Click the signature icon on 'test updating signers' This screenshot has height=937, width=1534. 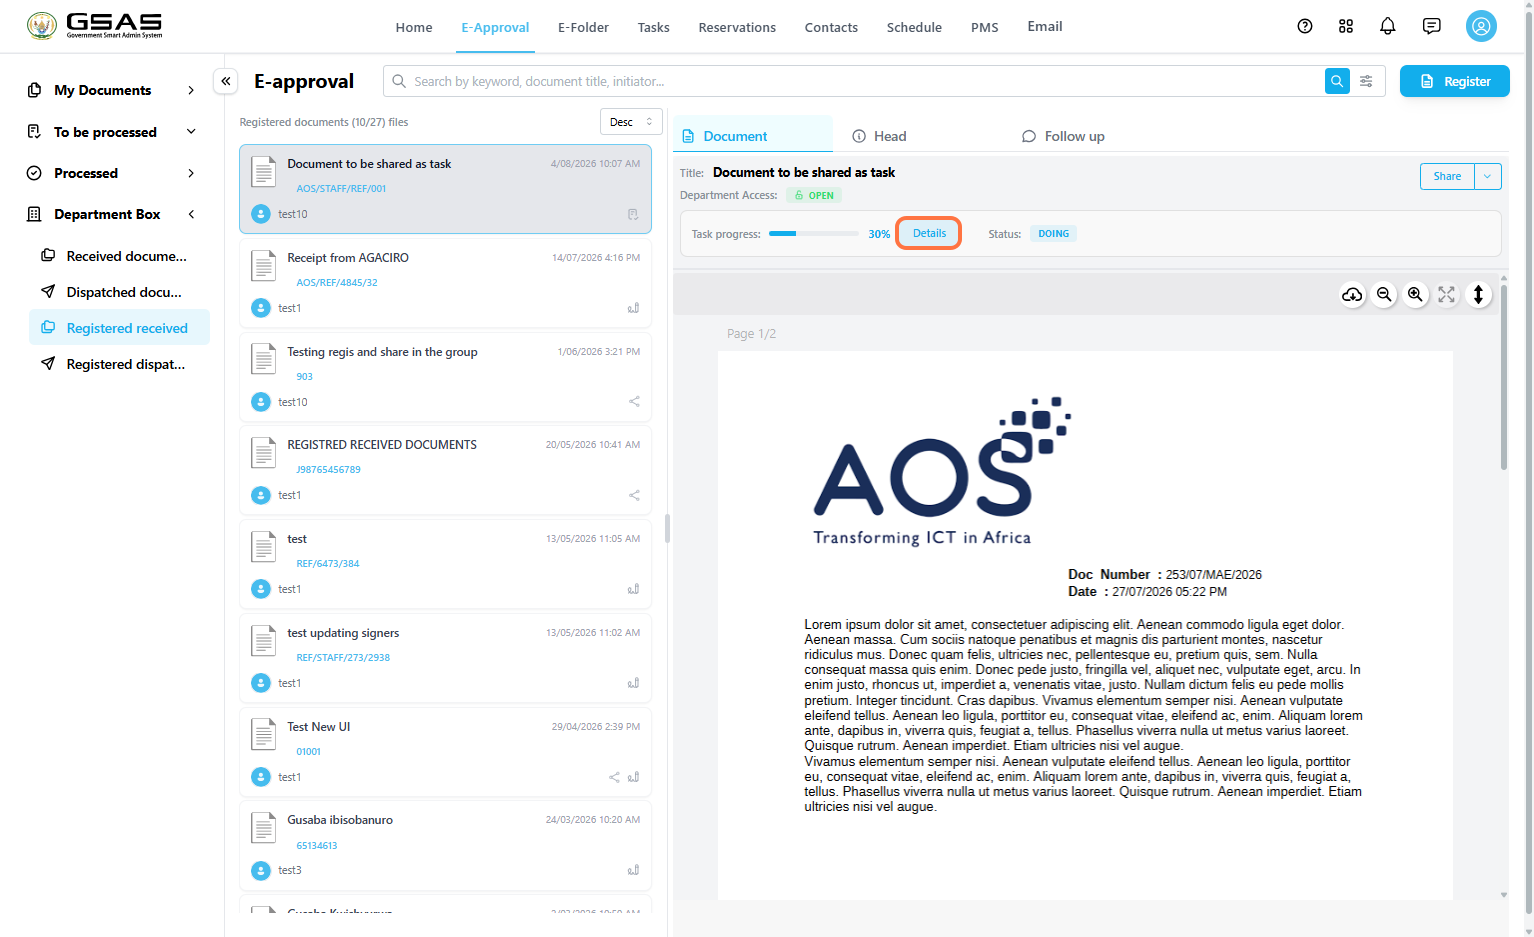[x=633, y=683]
